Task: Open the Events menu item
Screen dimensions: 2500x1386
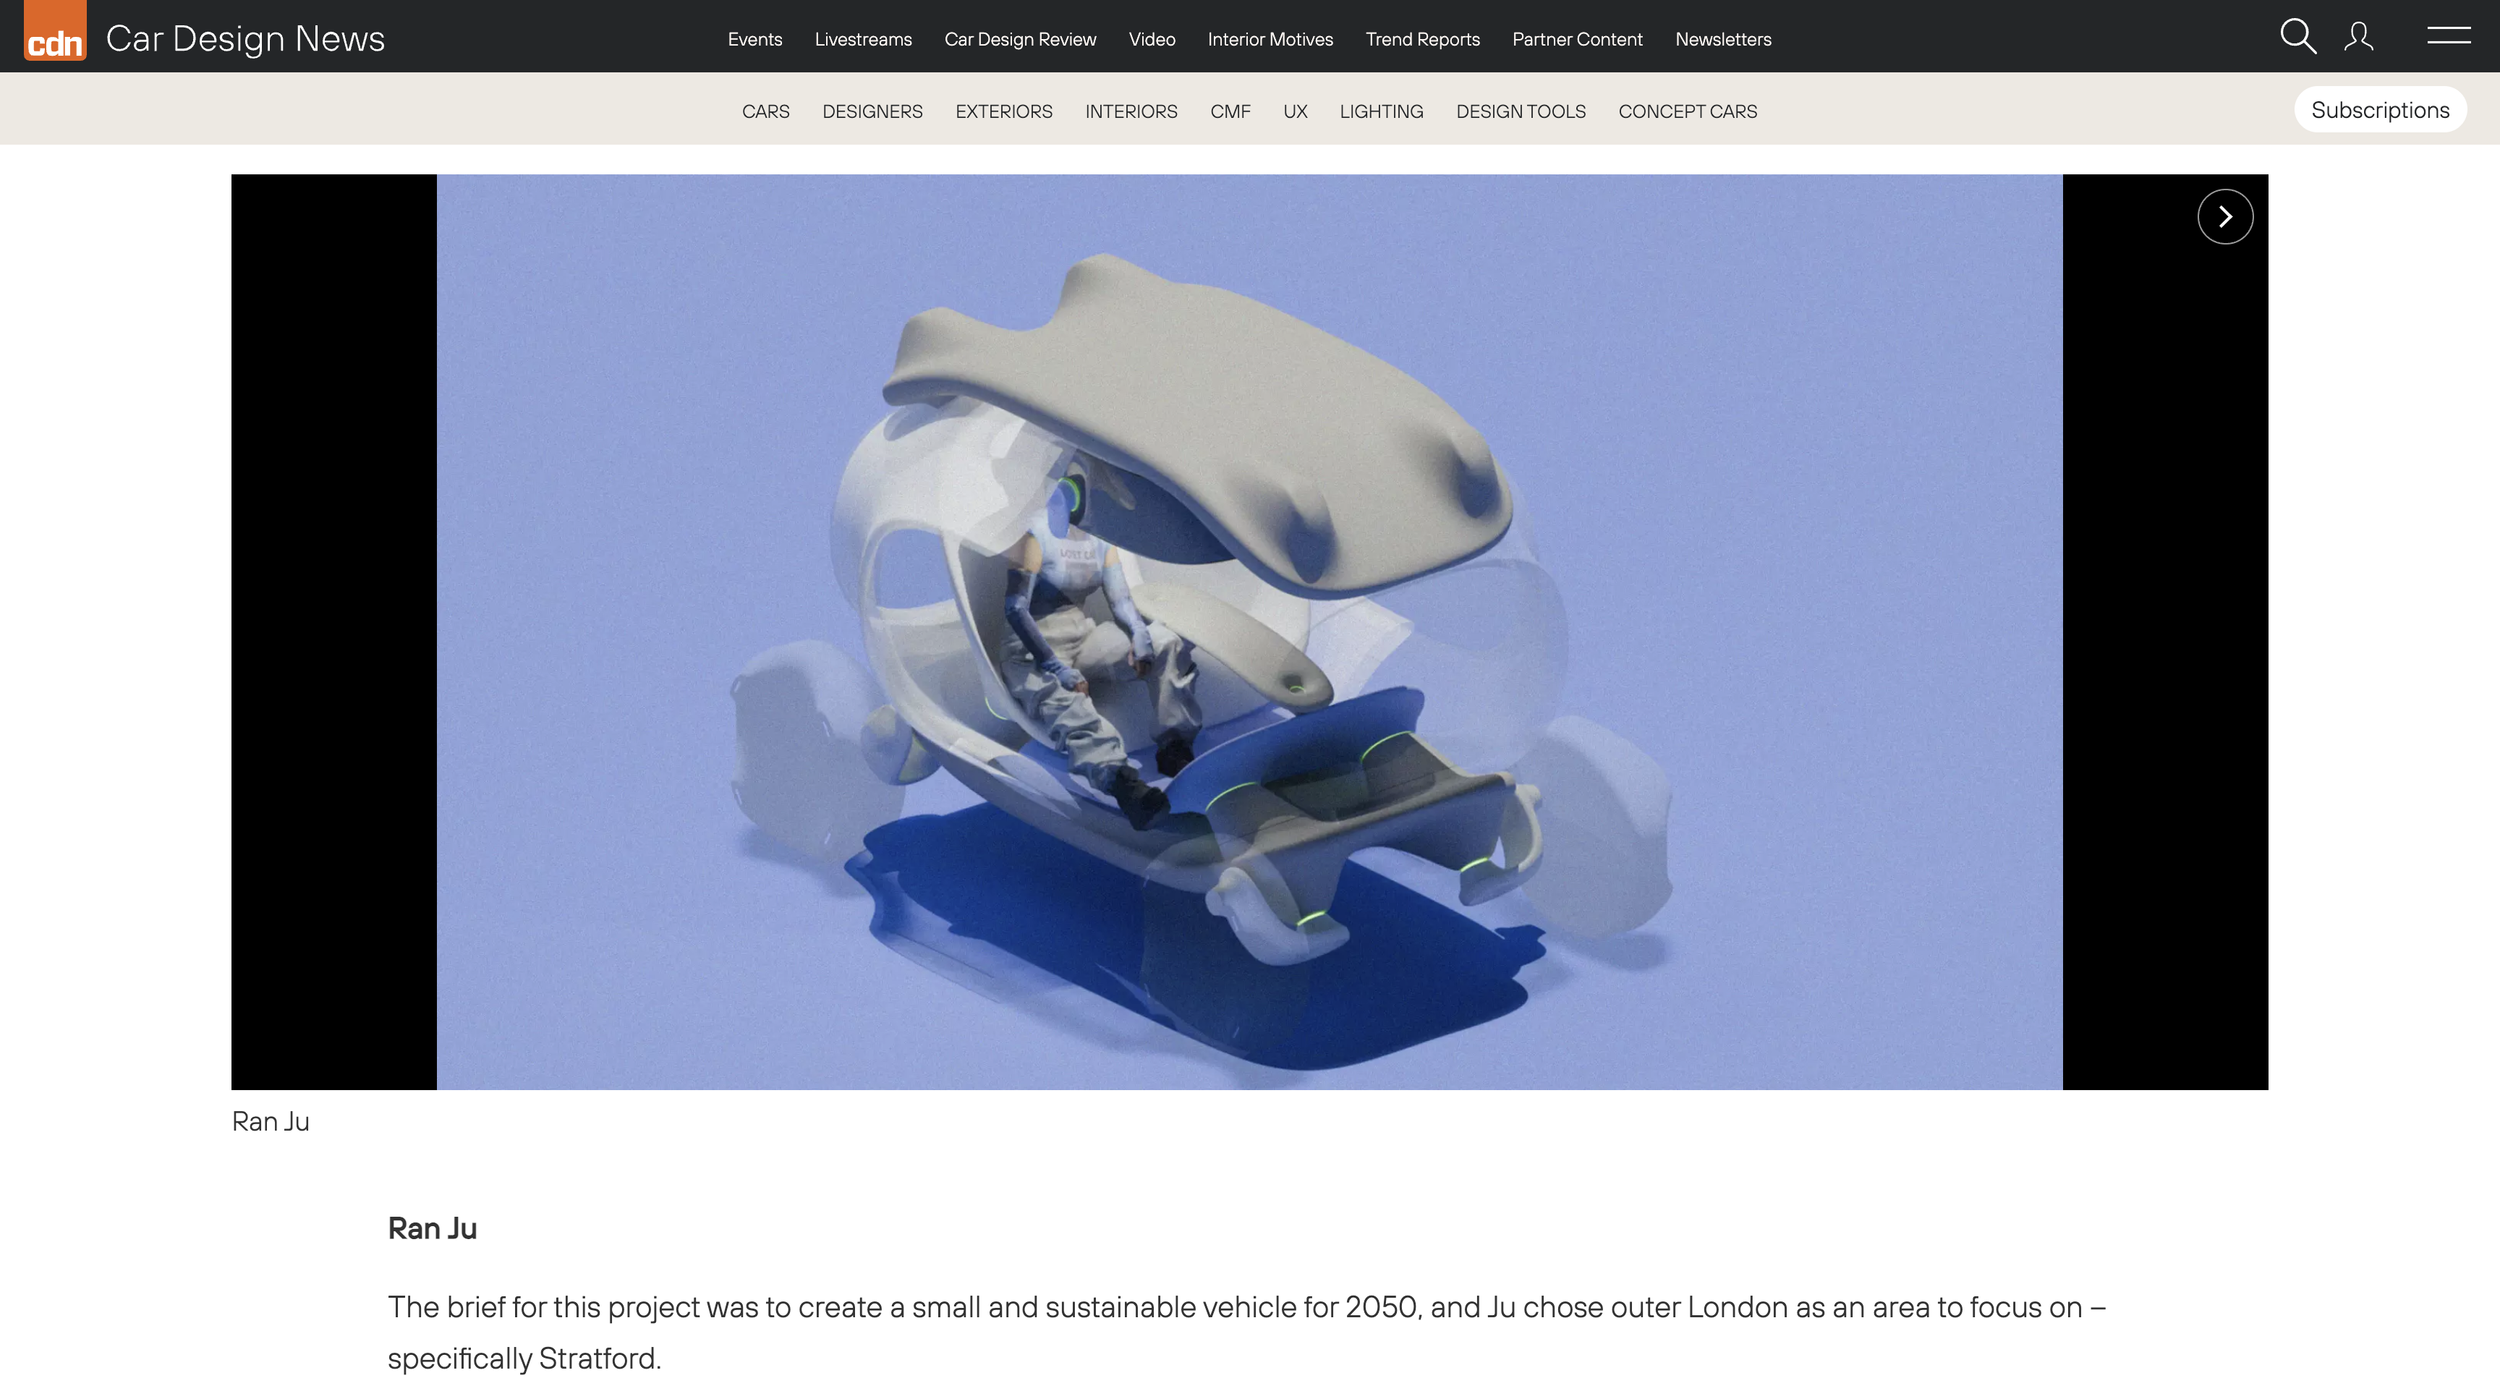Action: pos(754,40)
